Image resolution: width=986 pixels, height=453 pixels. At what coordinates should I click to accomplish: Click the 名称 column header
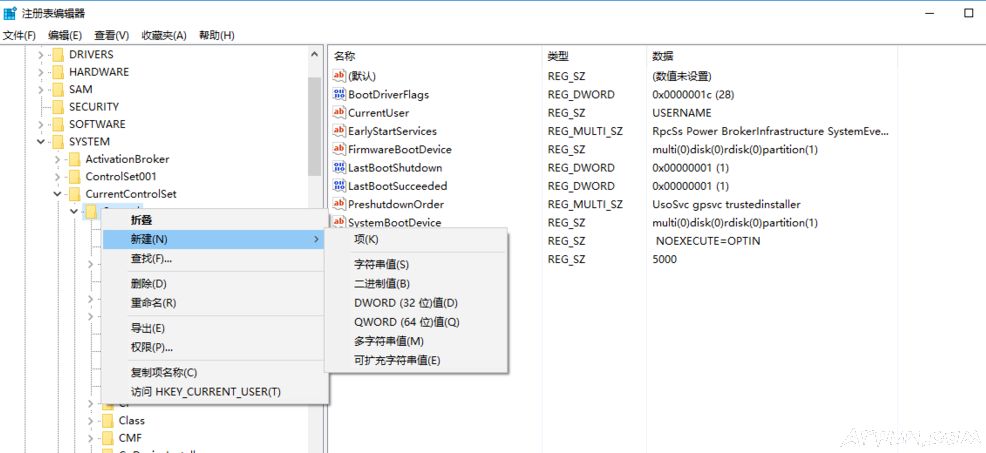[x=344, y=56]
